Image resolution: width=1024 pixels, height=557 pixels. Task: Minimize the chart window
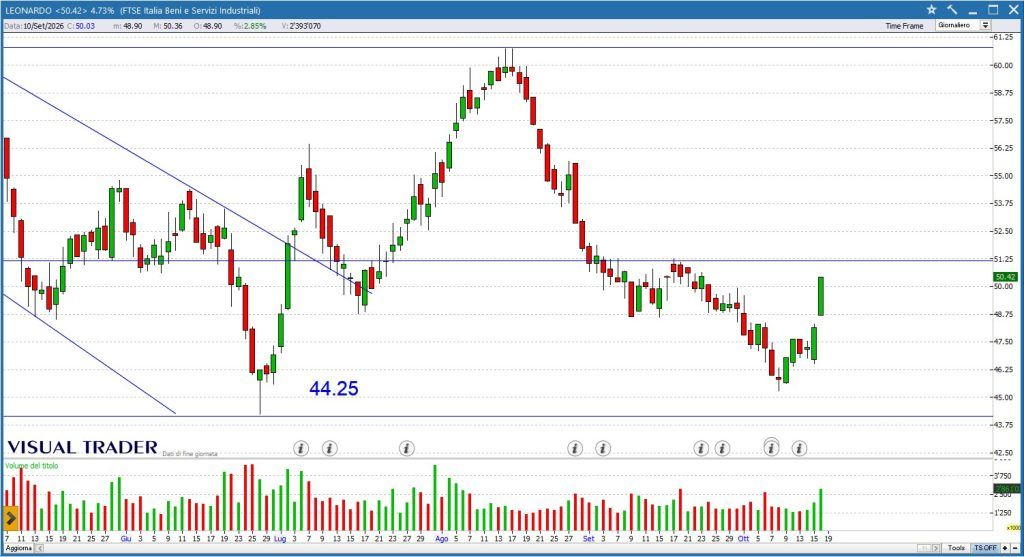972,10
